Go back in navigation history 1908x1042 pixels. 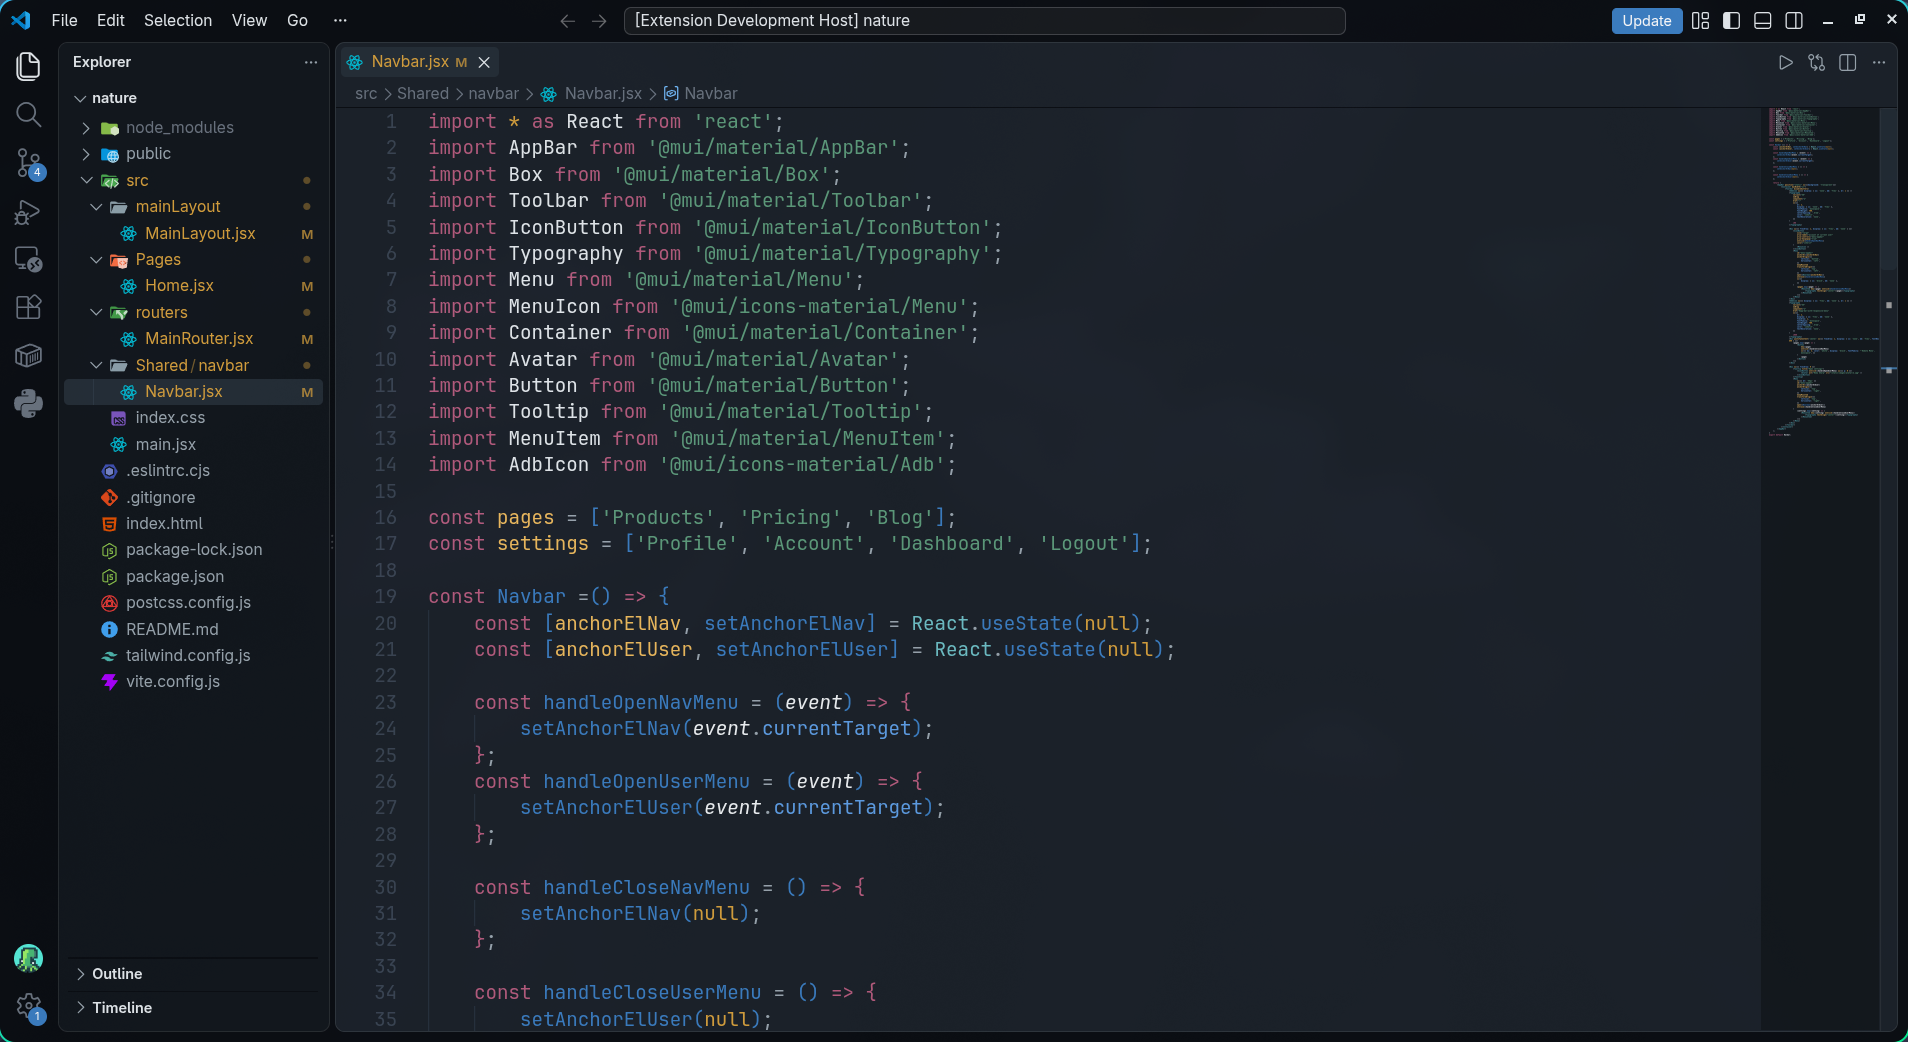tap(567, 21)
